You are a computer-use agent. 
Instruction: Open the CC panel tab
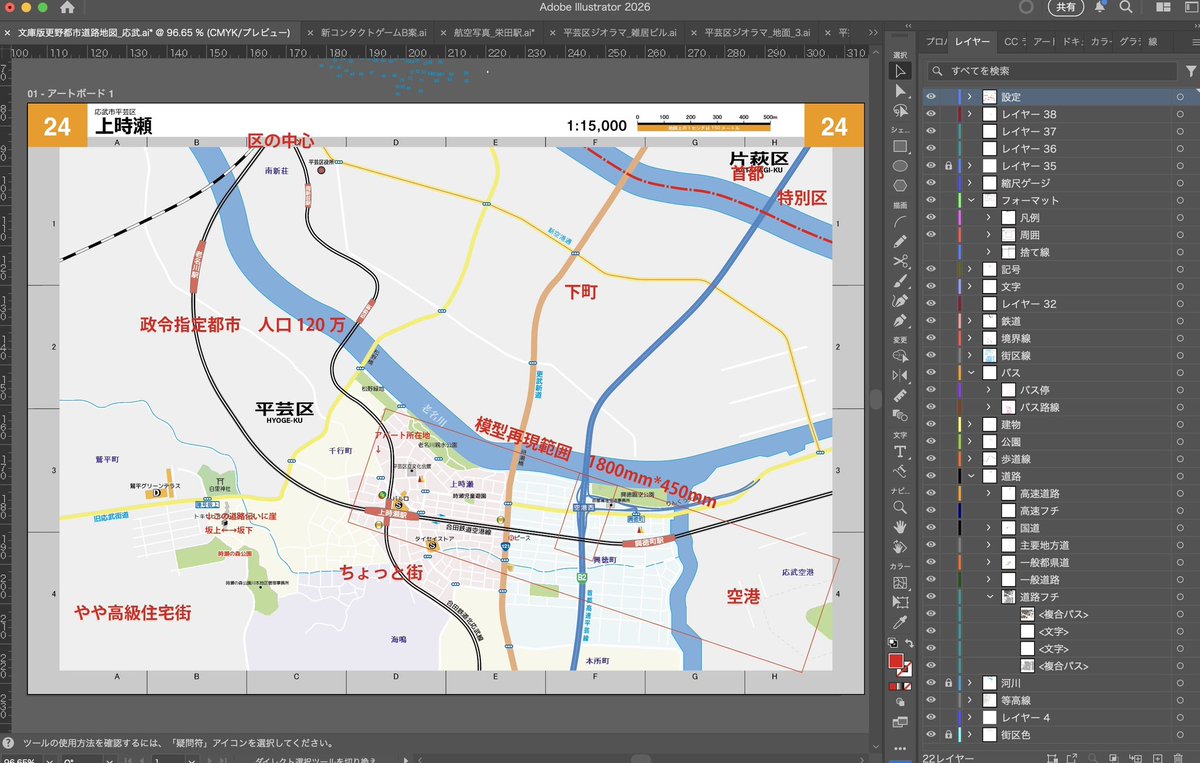click(x=1011, y=42)
